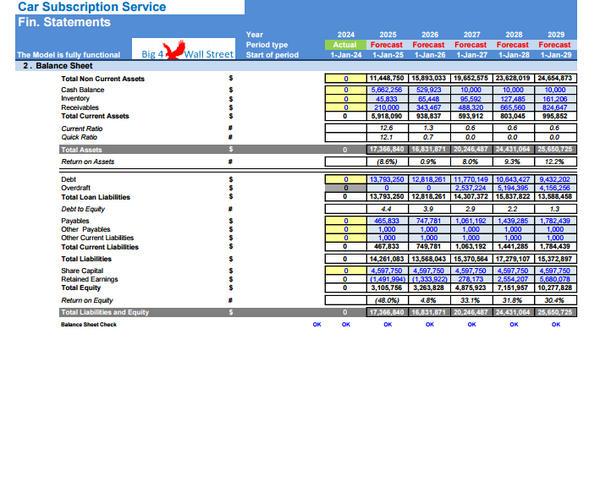This screenshot has width=600, height=504.
Task: Click the Car Subscription Service title
Action: 80,7
